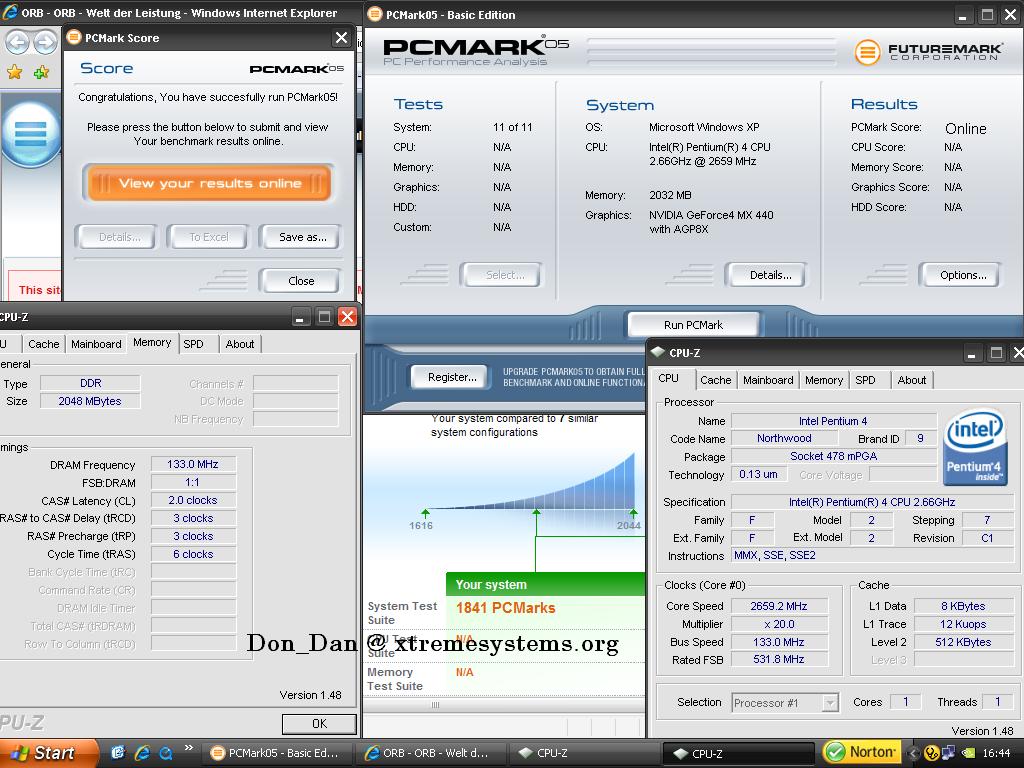Click the memory Size 2048 MBytes field
This screenshot has width=1024, height=768.
(90, 401)
